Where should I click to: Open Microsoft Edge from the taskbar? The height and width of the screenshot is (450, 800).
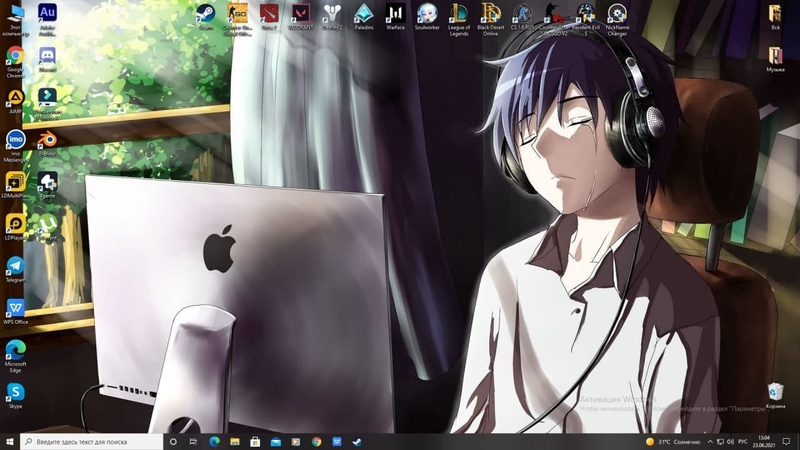[214, 441]
